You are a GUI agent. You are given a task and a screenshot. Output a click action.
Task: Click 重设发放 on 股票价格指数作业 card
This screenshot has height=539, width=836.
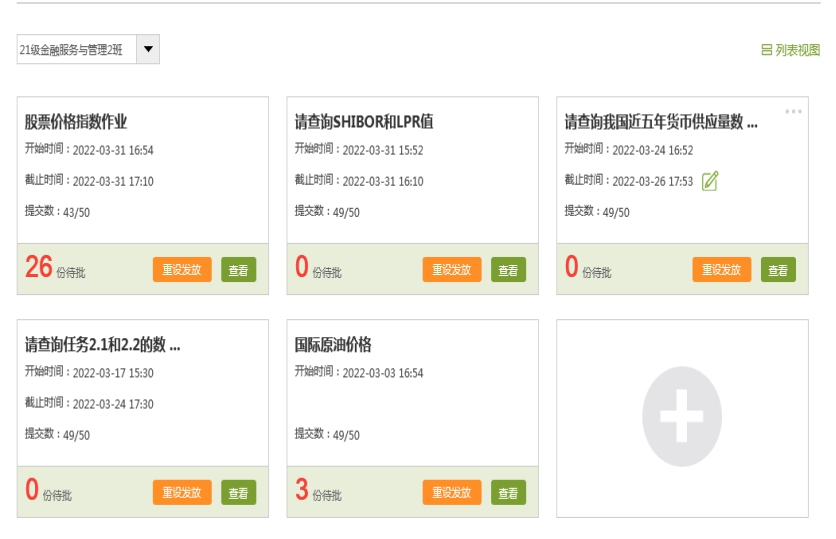coord(182,270)
